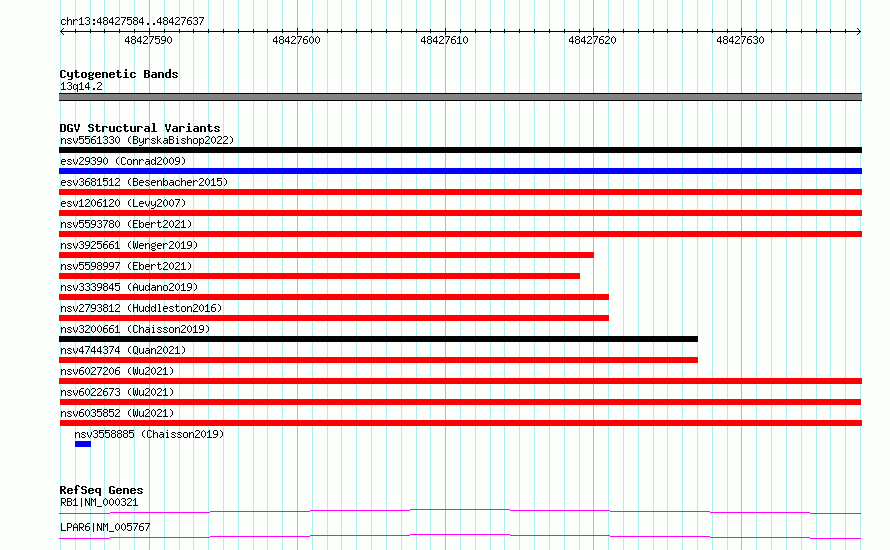Click the nsv5593780 red variant bar
Viewport: 890px width, 550px height.
pos(460,234)
